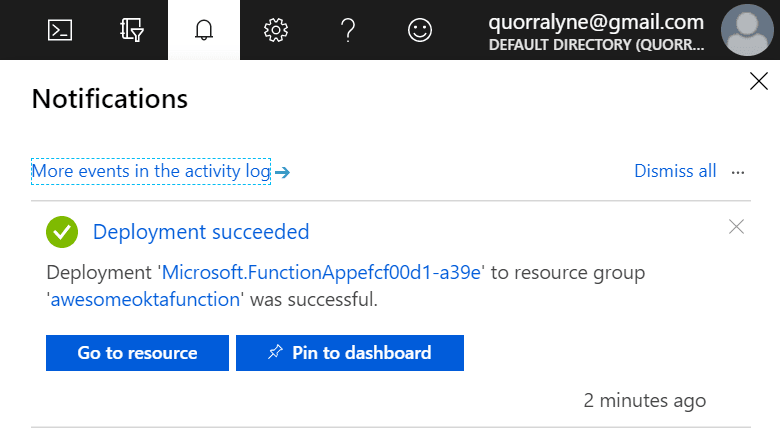
Task: Open the Microsoft.FunctionAppefcf00d1-a39e deployment link
Action: coord(322,272)
